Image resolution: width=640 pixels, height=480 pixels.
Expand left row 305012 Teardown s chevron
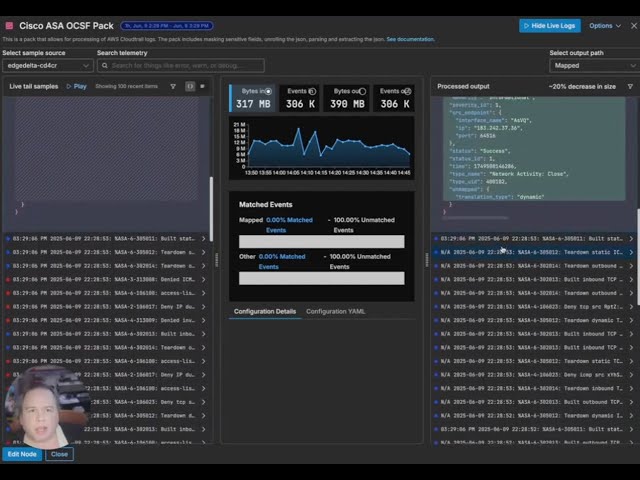click(204, 252)
